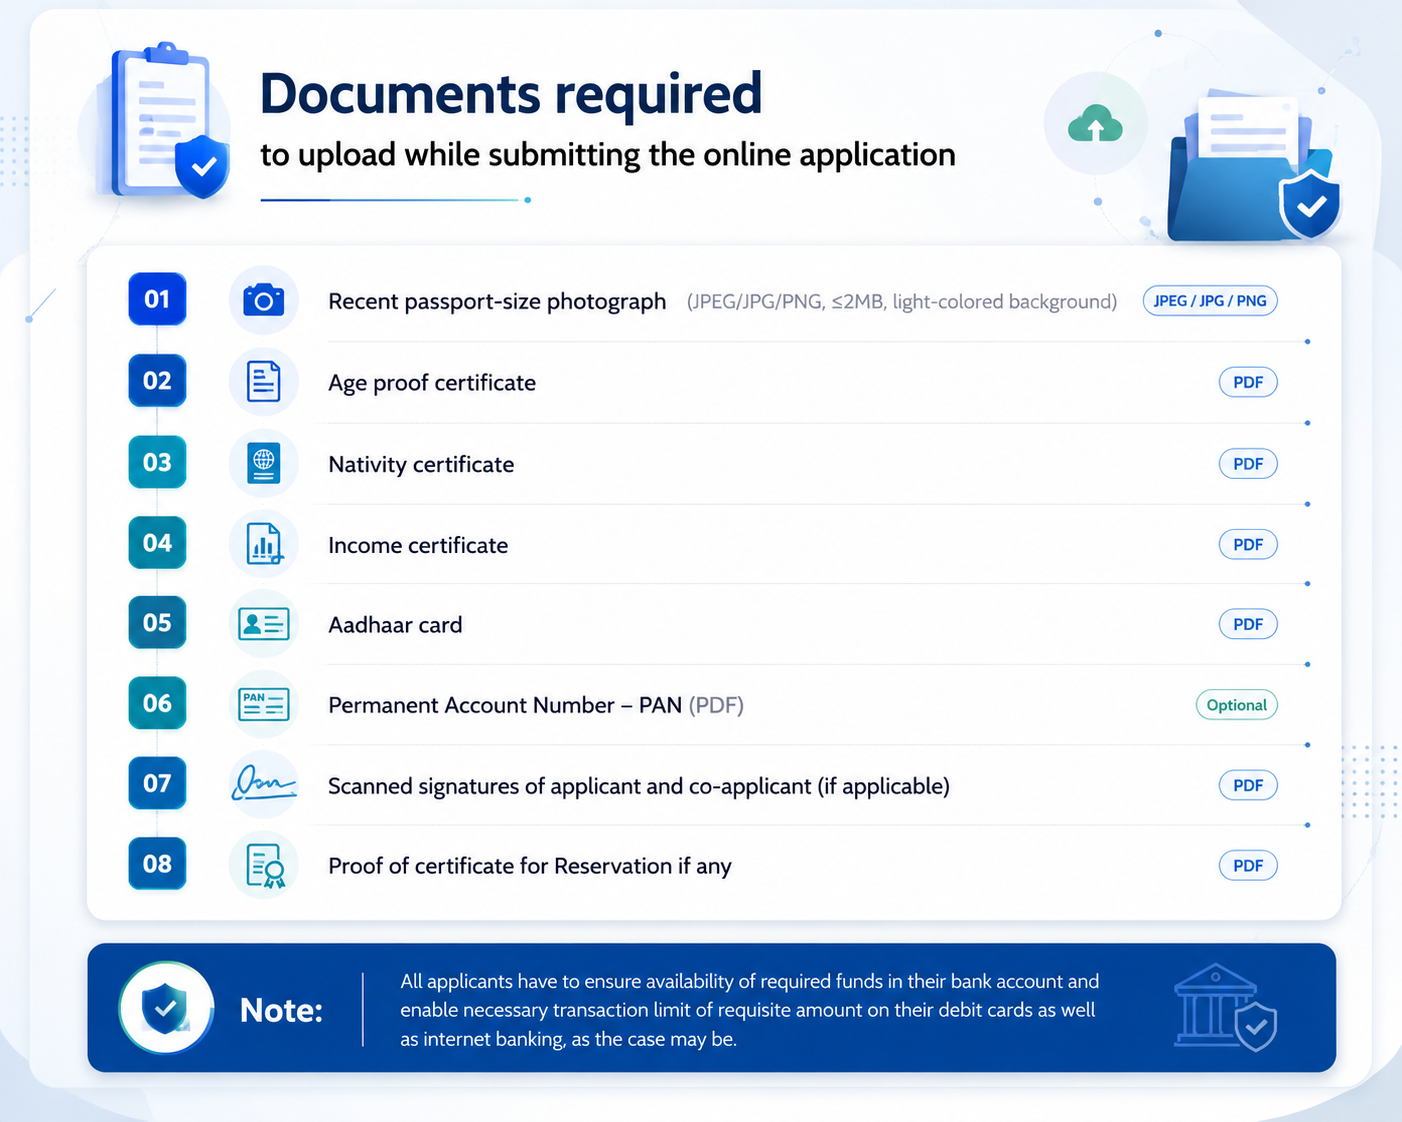Click the PDF tag for Age proof certificate
Screen dimensions: 1402x1122
tap(1248, 382)
